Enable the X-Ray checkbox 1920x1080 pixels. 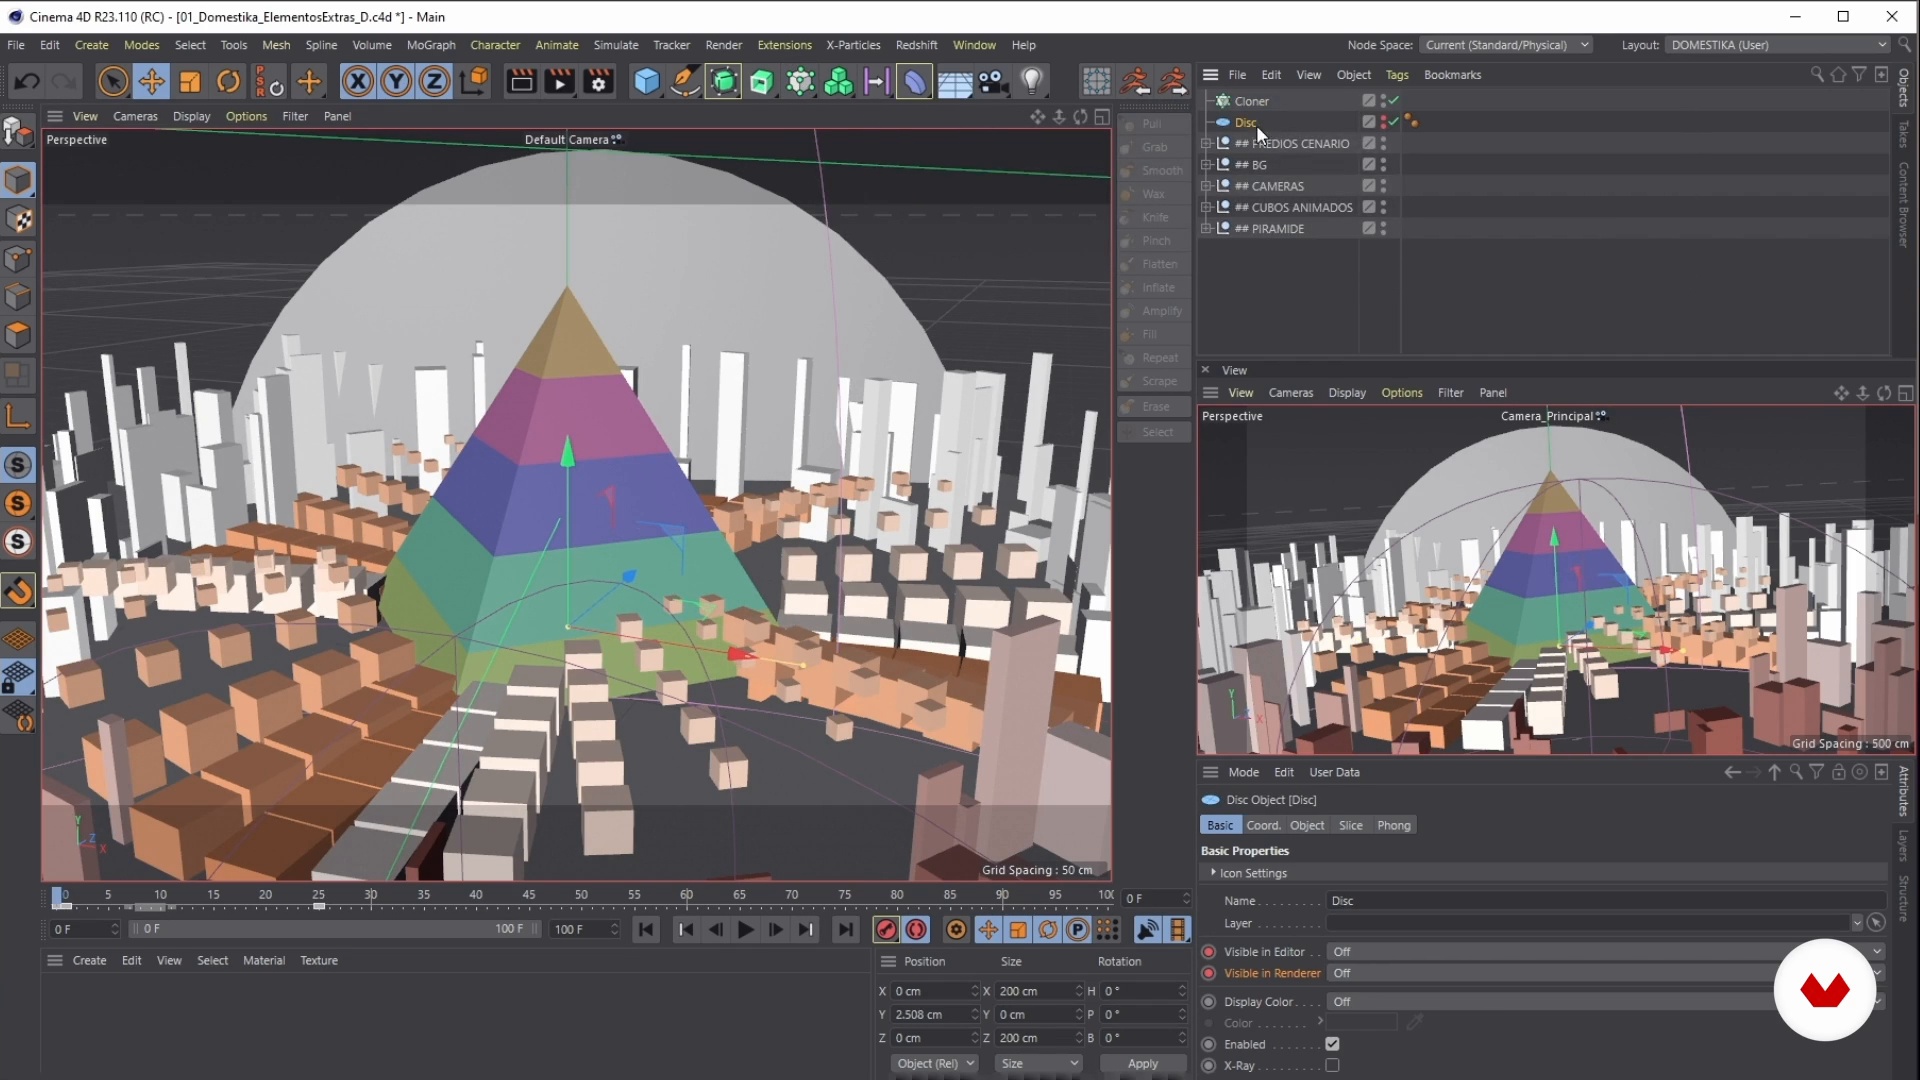1332,1066
